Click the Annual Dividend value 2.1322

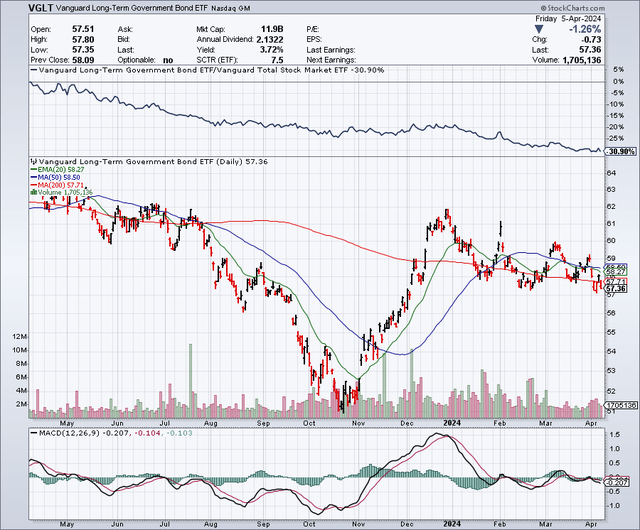pos(270,40)
